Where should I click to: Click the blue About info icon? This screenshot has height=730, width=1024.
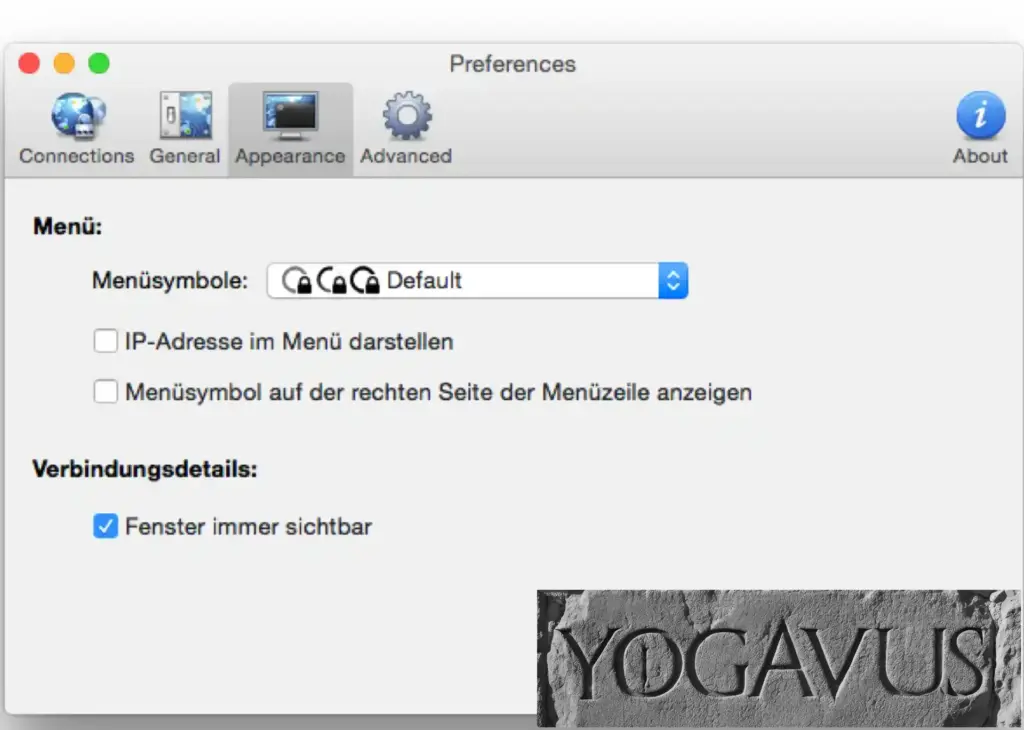pos(980,116)
